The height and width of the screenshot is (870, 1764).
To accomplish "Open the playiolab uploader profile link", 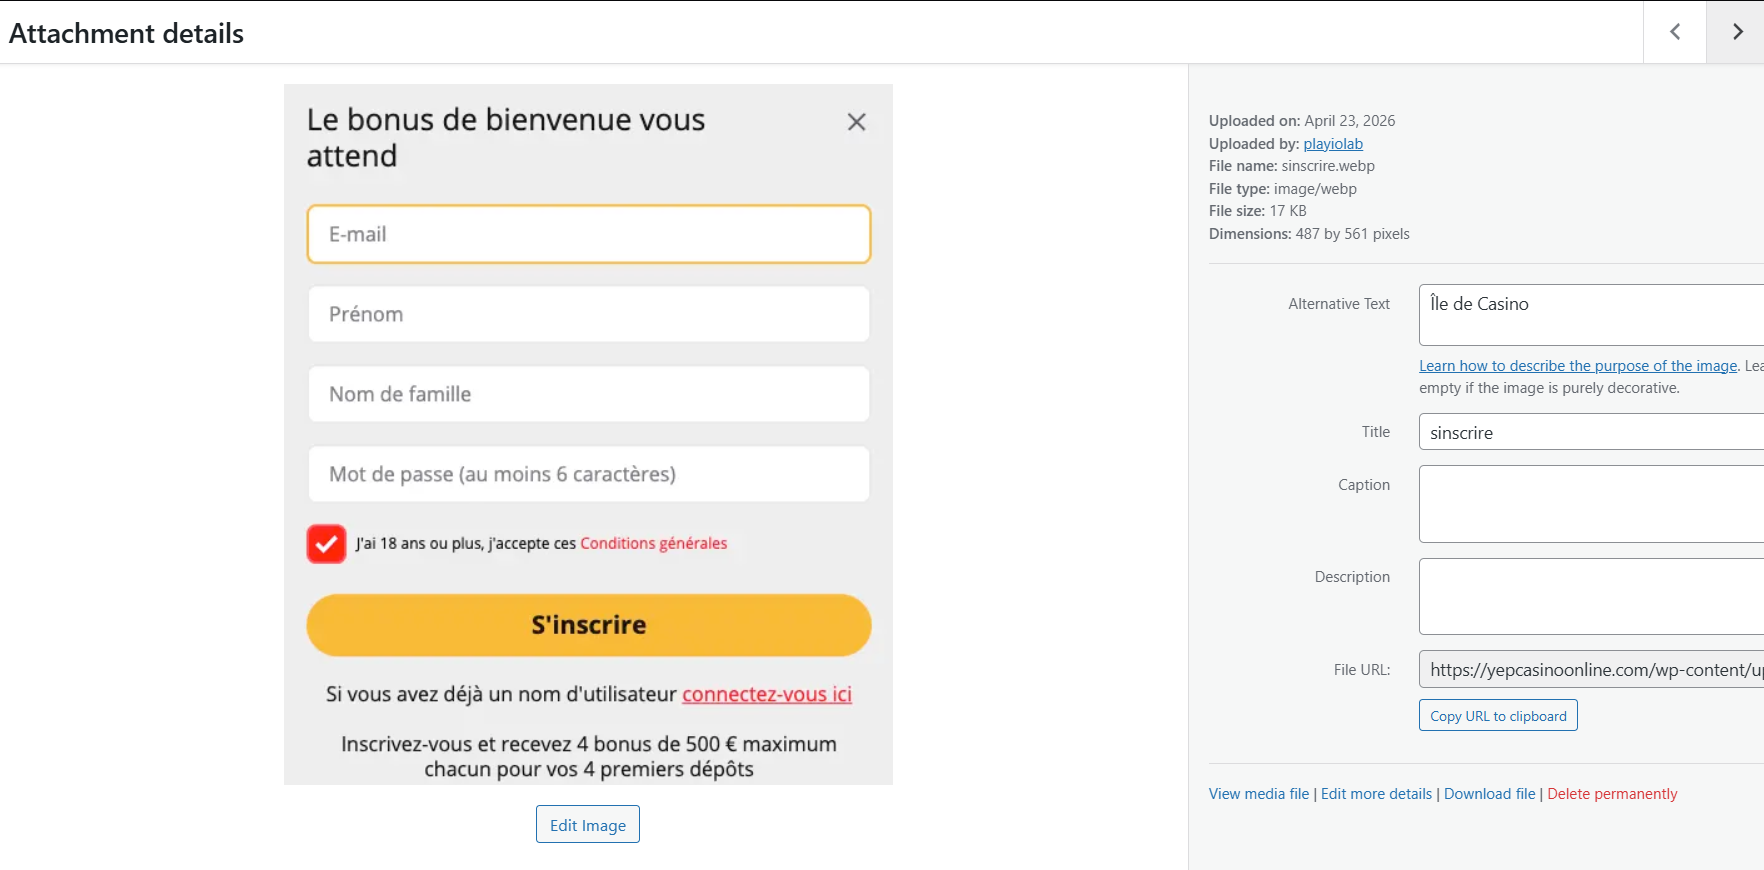I will point(1332,144).
